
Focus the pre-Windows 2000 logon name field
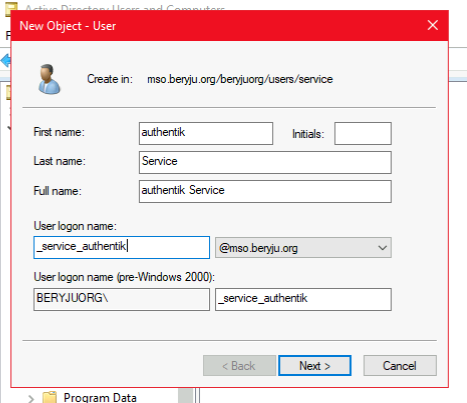point(303,299)
